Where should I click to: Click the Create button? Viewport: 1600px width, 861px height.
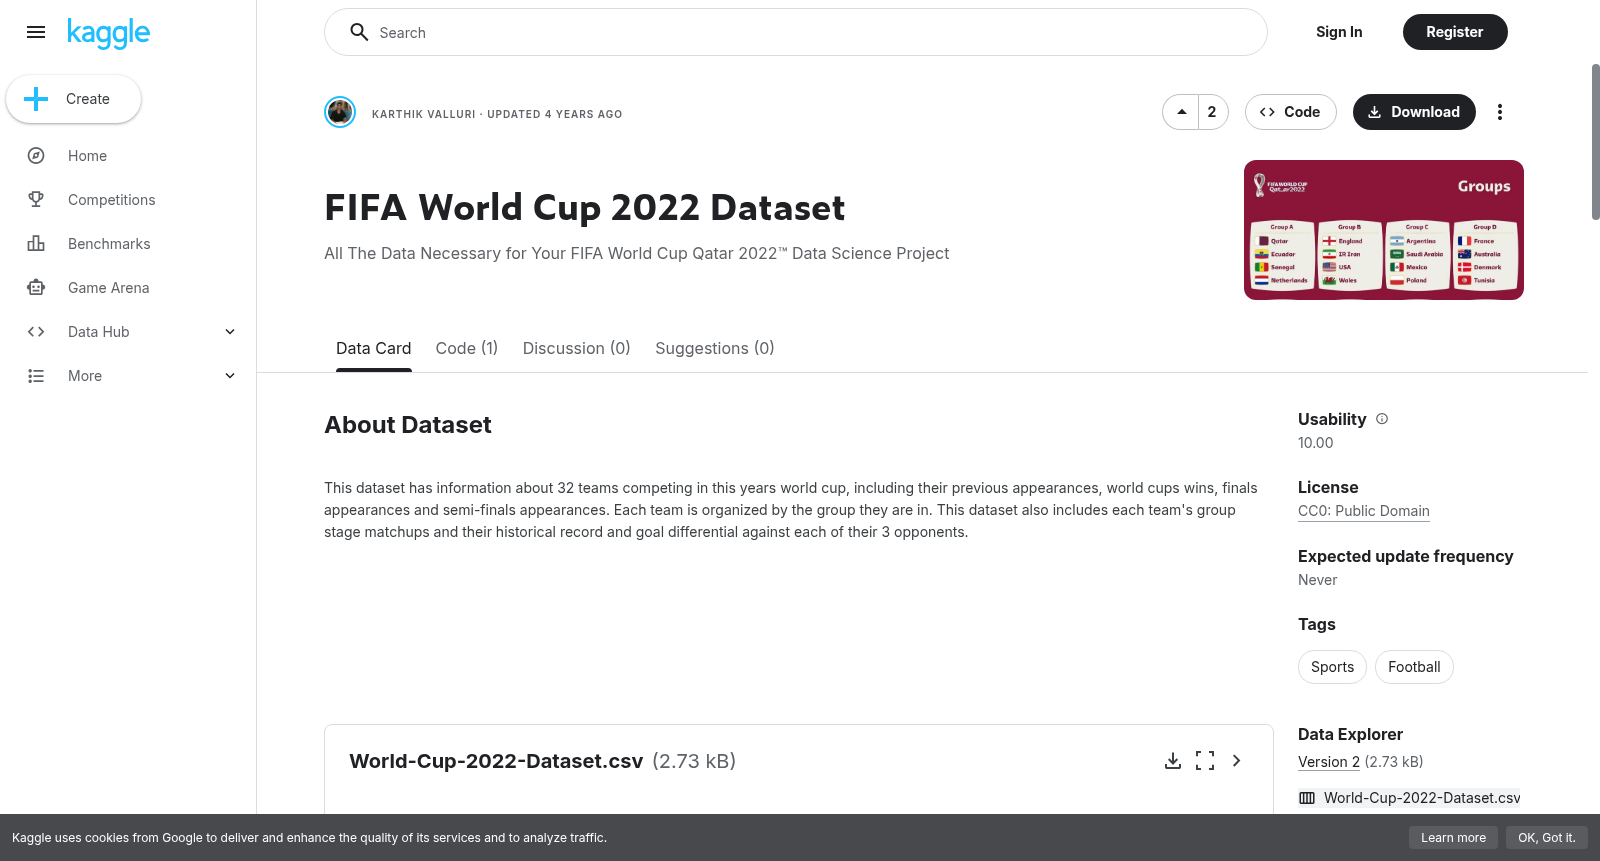[73, 99]
